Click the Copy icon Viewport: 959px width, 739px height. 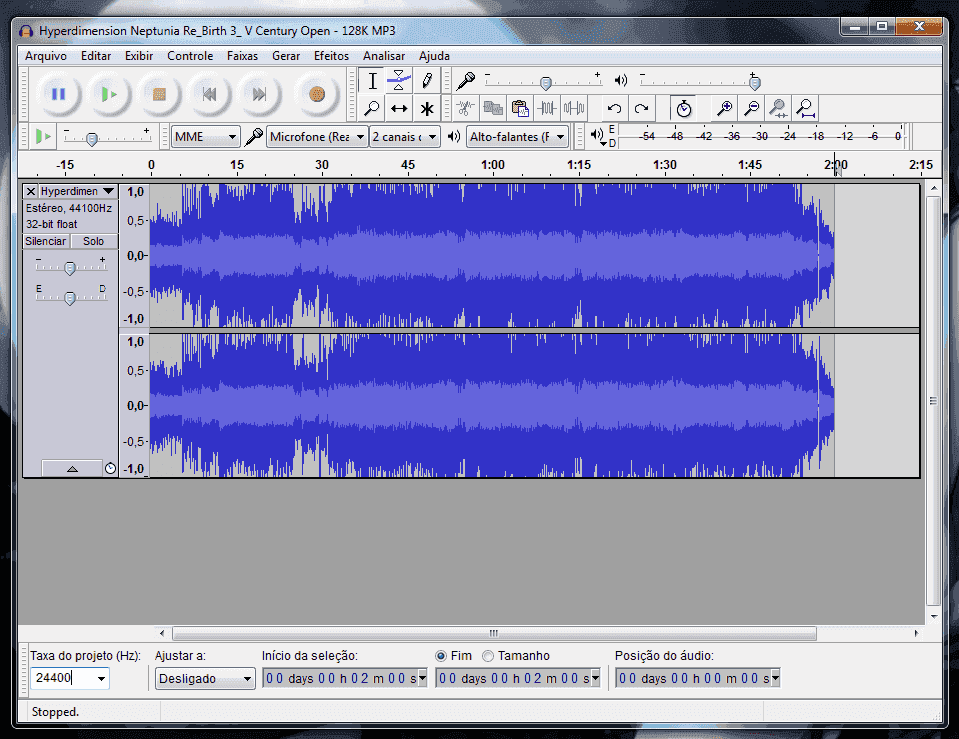[492, 109]
